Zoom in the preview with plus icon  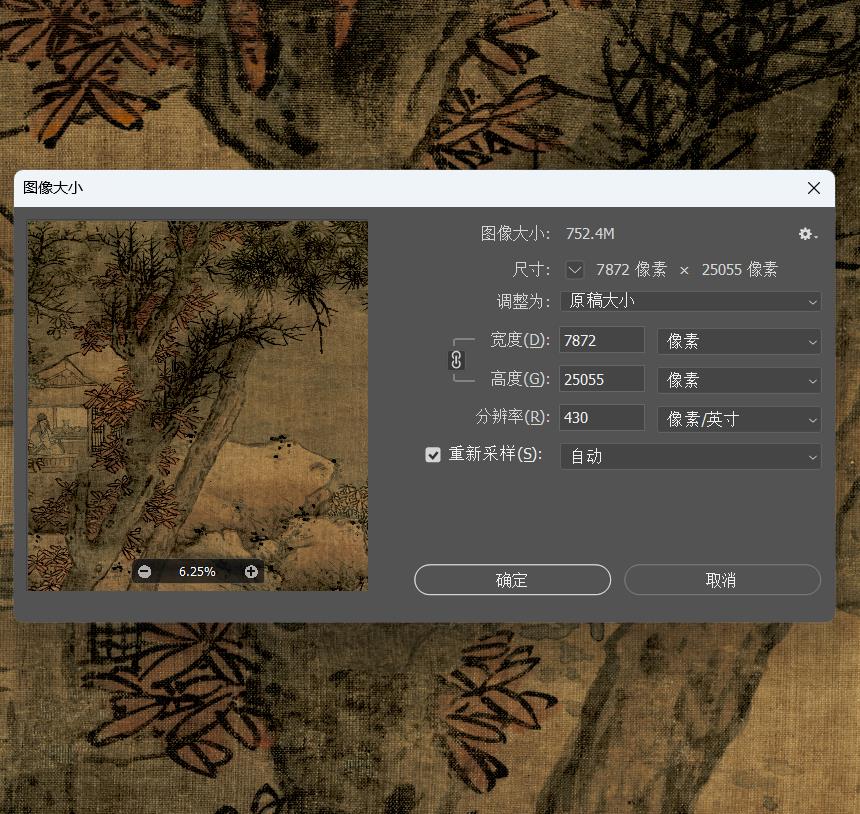[251, 572]
